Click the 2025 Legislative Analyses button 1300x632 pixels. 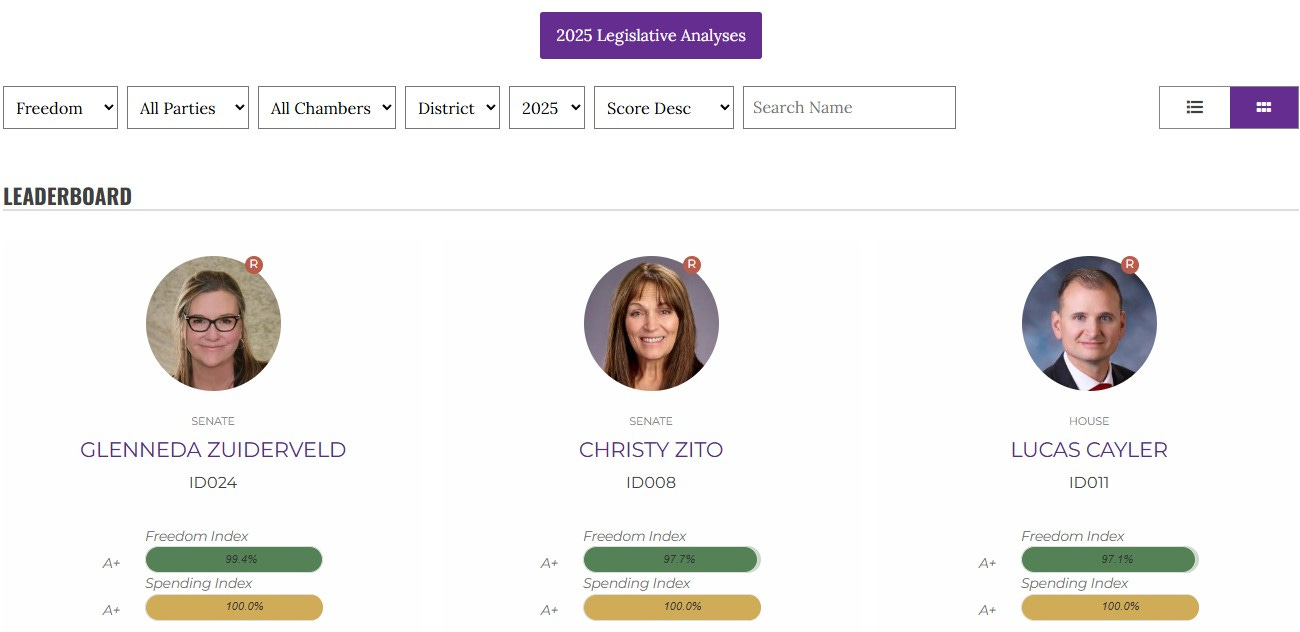click(651, 35)
